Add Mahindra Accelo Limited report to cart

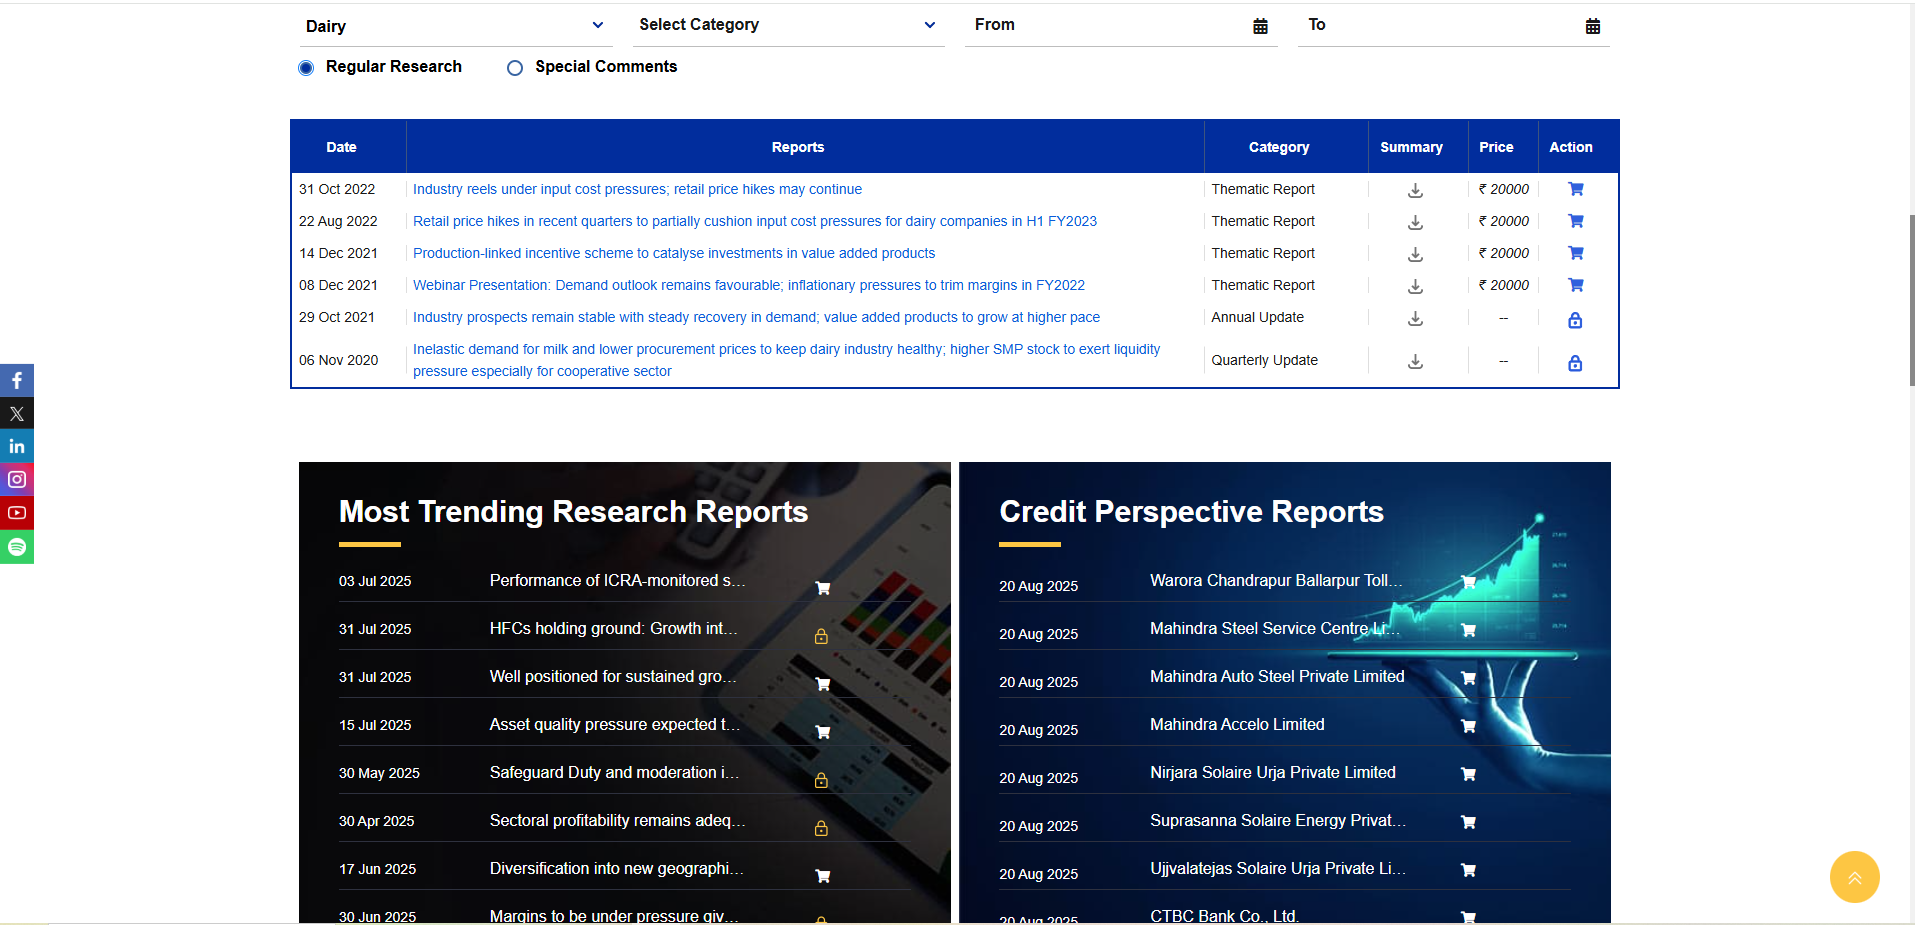[x=1468, y=726]
